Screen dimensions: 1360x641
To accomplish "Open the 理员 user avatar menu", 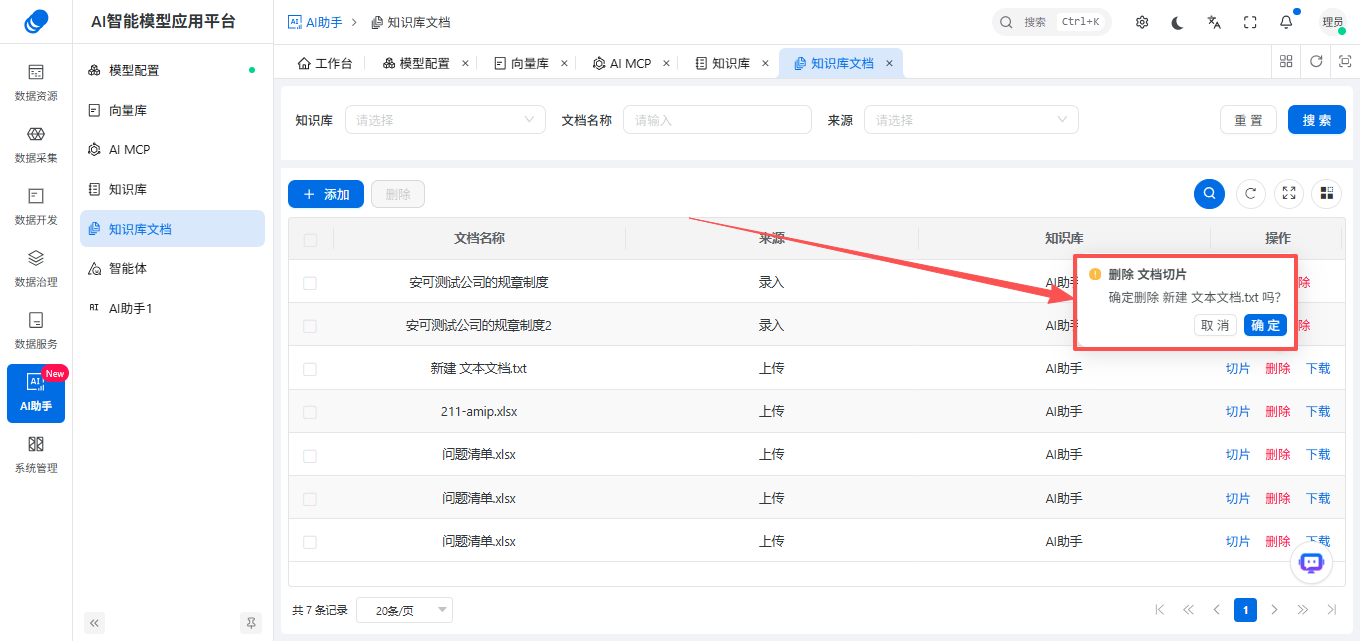I will coord(1333,22).
